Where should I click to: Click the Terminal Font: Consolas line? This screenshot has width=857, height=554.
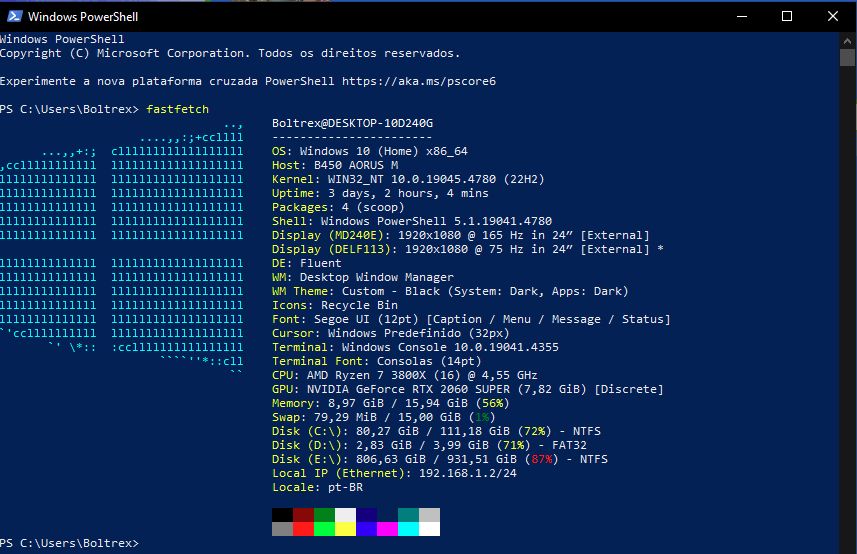(377, 362)
